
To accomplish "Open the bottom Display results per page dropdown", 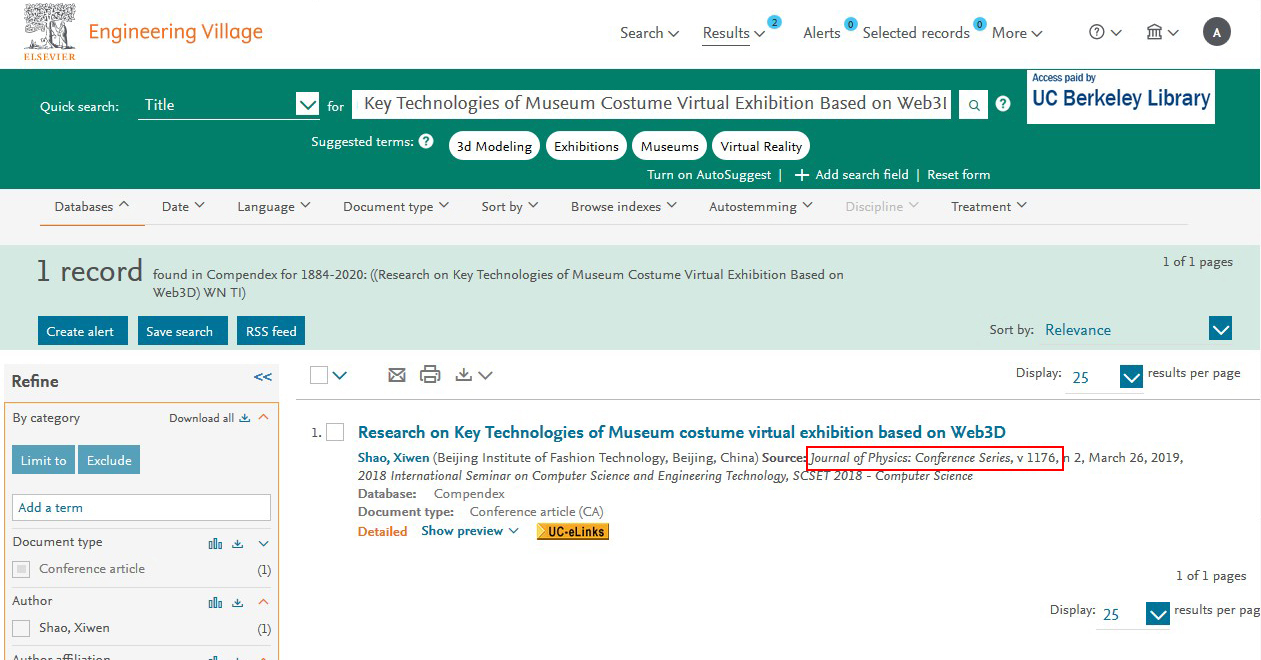I will pos(1158,614).
